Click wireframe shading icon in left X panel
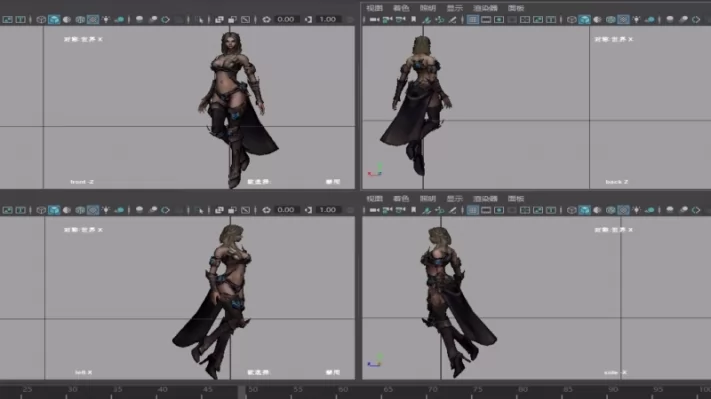Viewport: 711px width, 399px height. pos(41,210)
